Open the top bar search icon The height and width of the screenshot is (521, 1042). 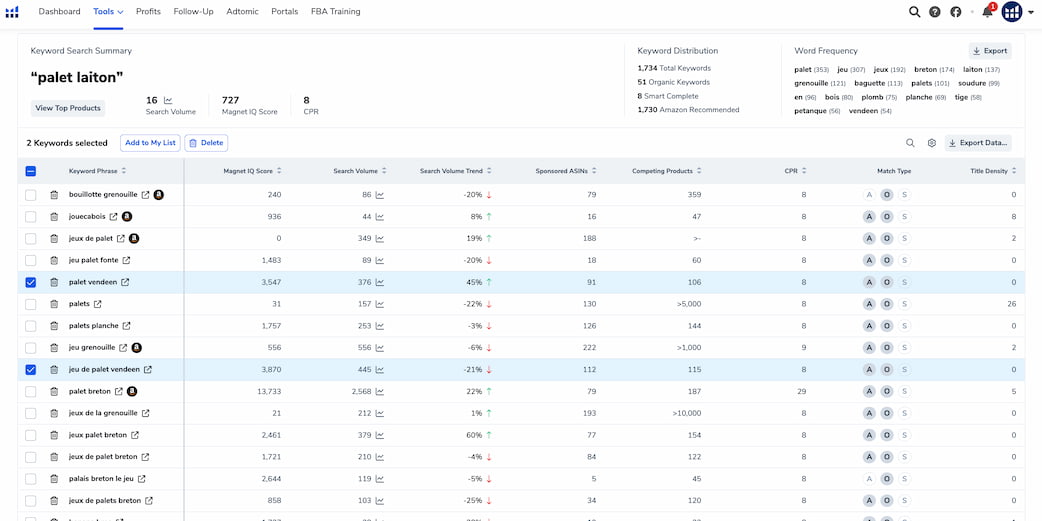pyautogui.click(x=914, y=12)
